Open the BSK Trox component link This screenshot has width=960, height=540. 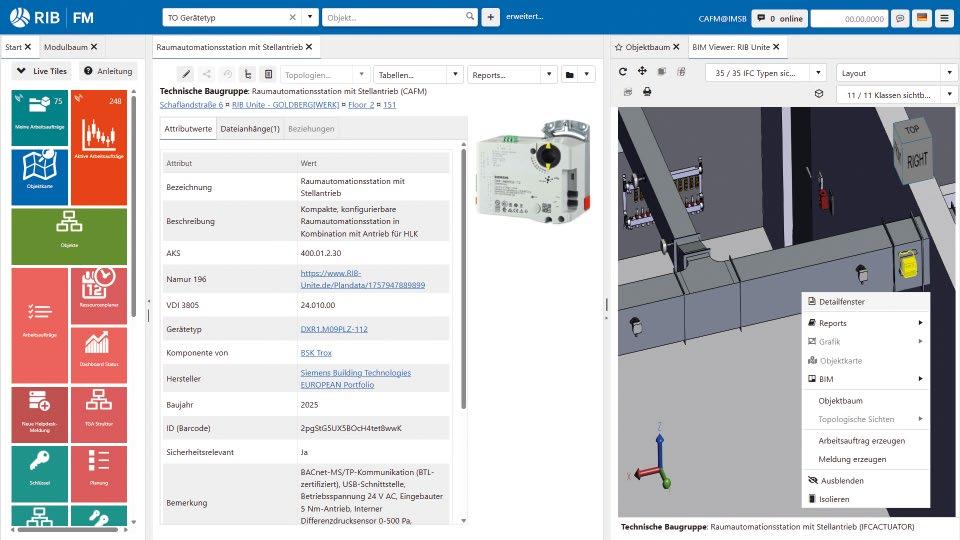click(316, 353)
